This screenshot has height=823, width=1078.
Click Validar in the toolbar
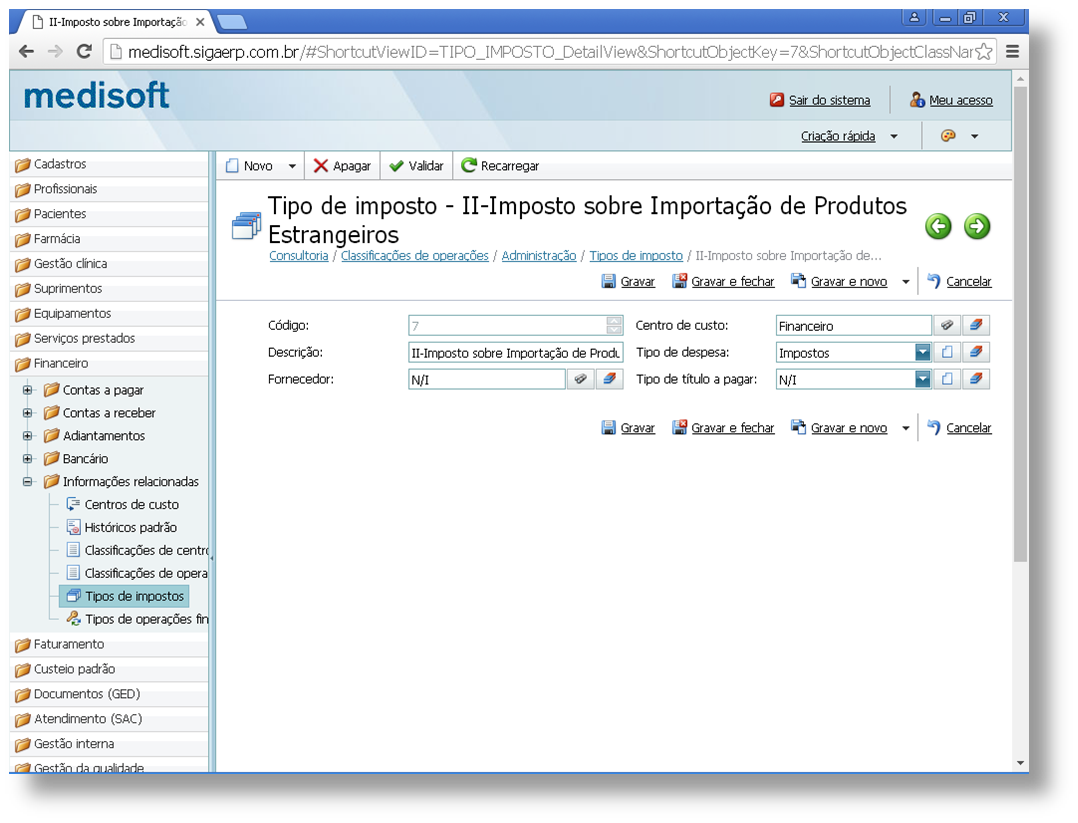coord(416,166)
